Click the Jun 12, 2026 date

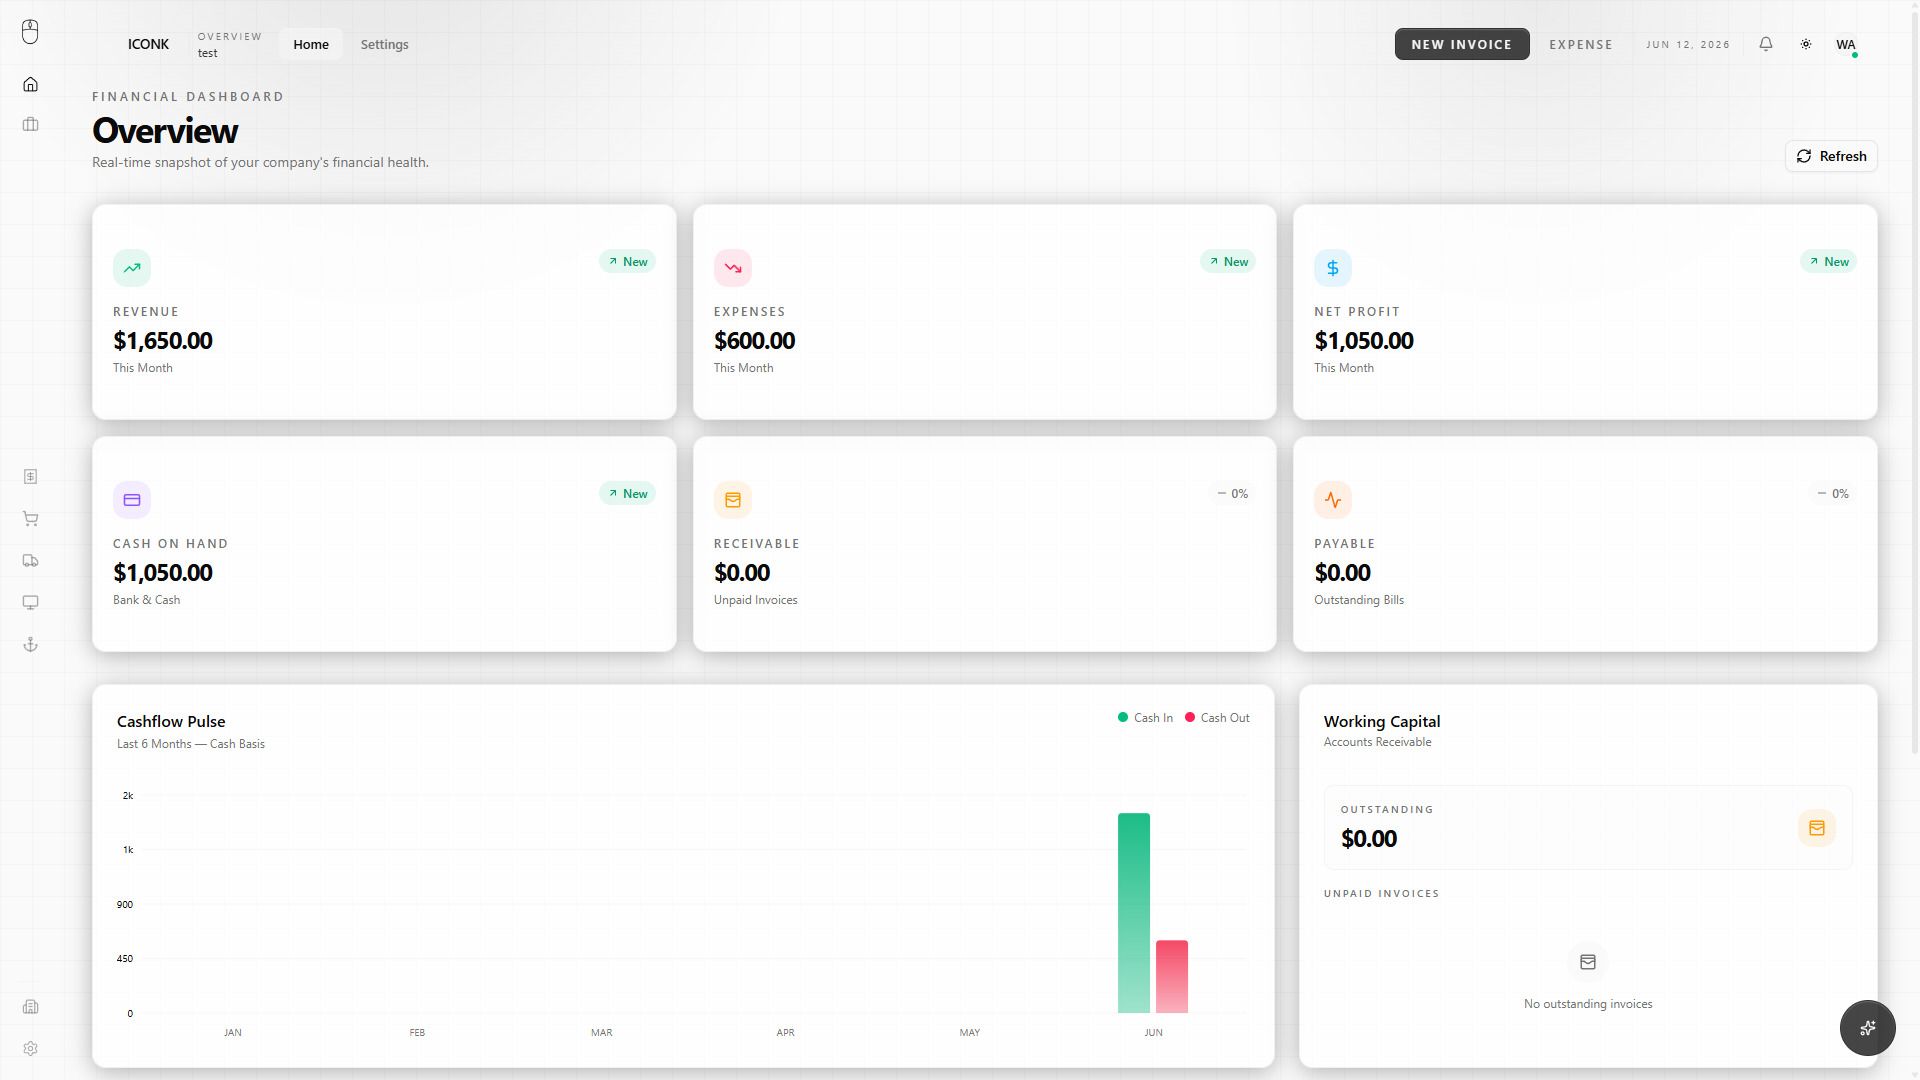click(1688, 44)
